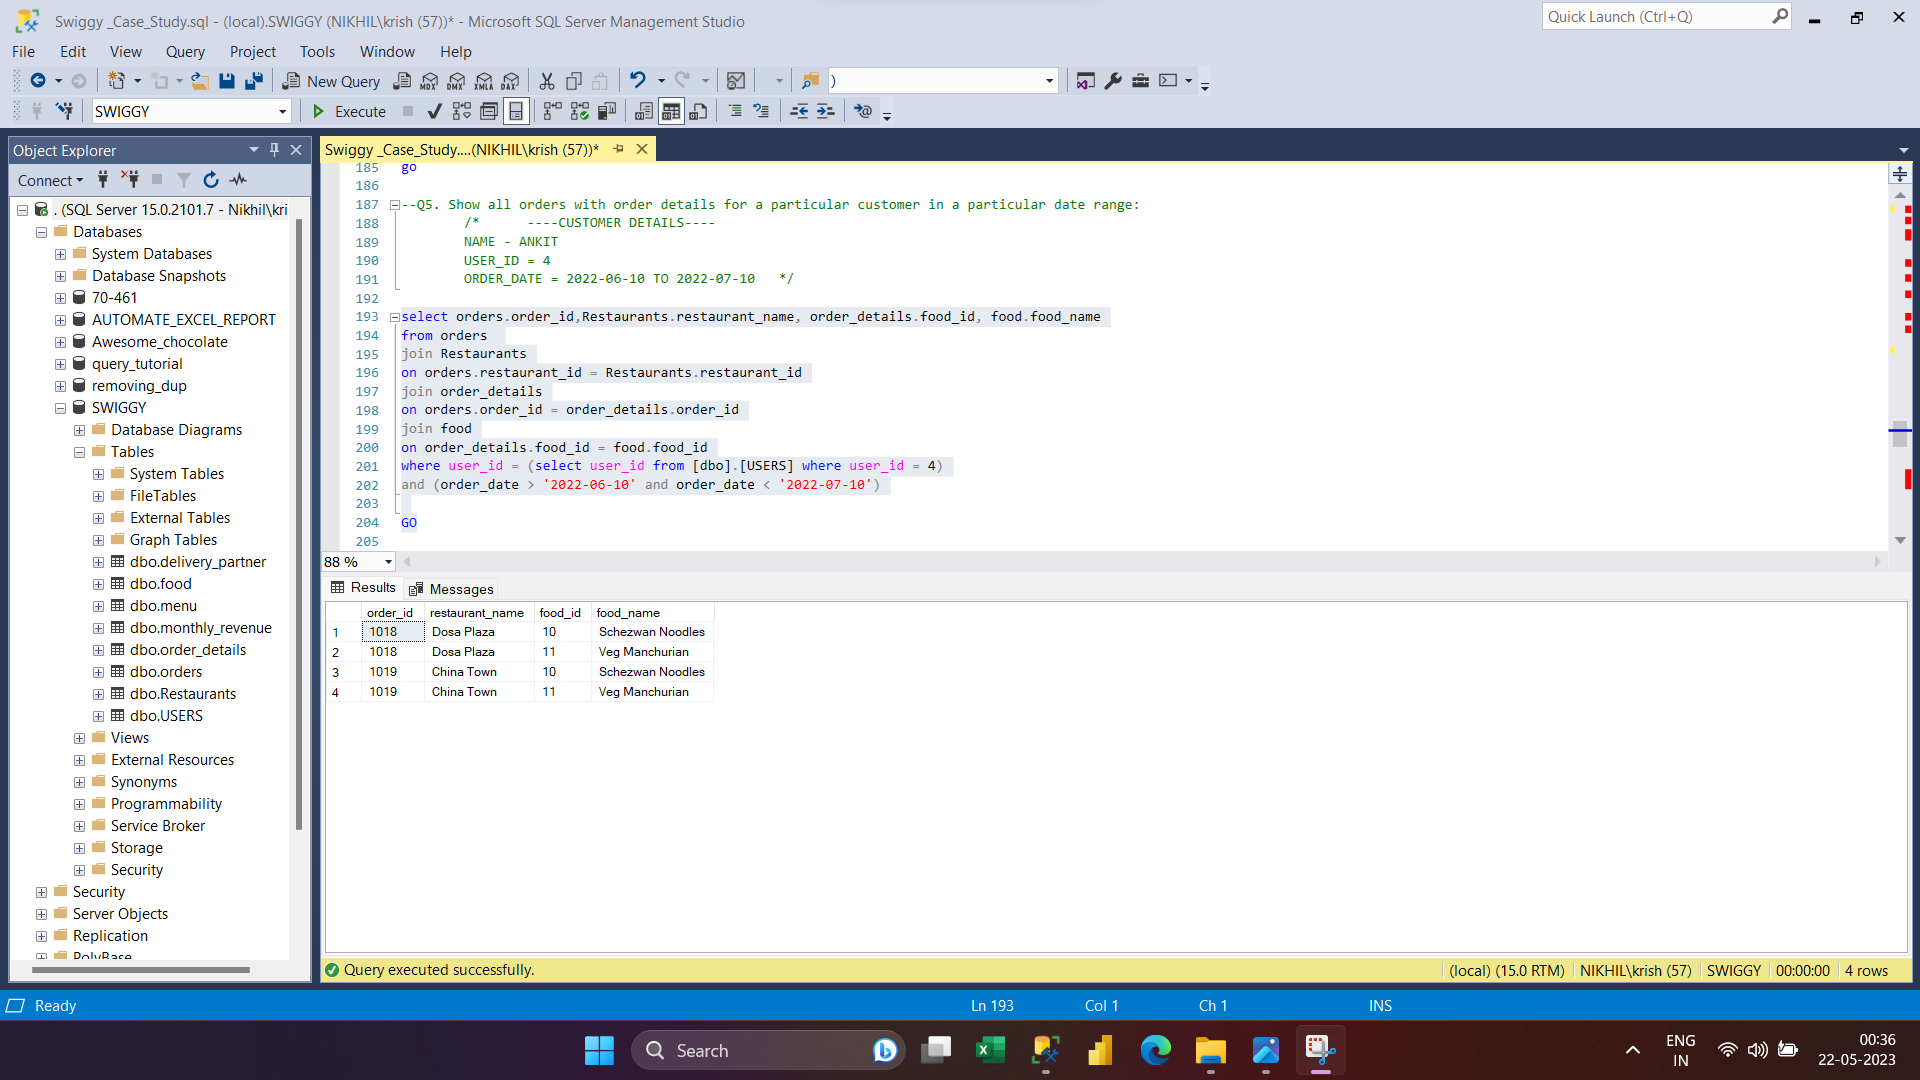Open the Tools menu
The image size is (1920, 1080).
pyautogui.click(x=317, y=52)
